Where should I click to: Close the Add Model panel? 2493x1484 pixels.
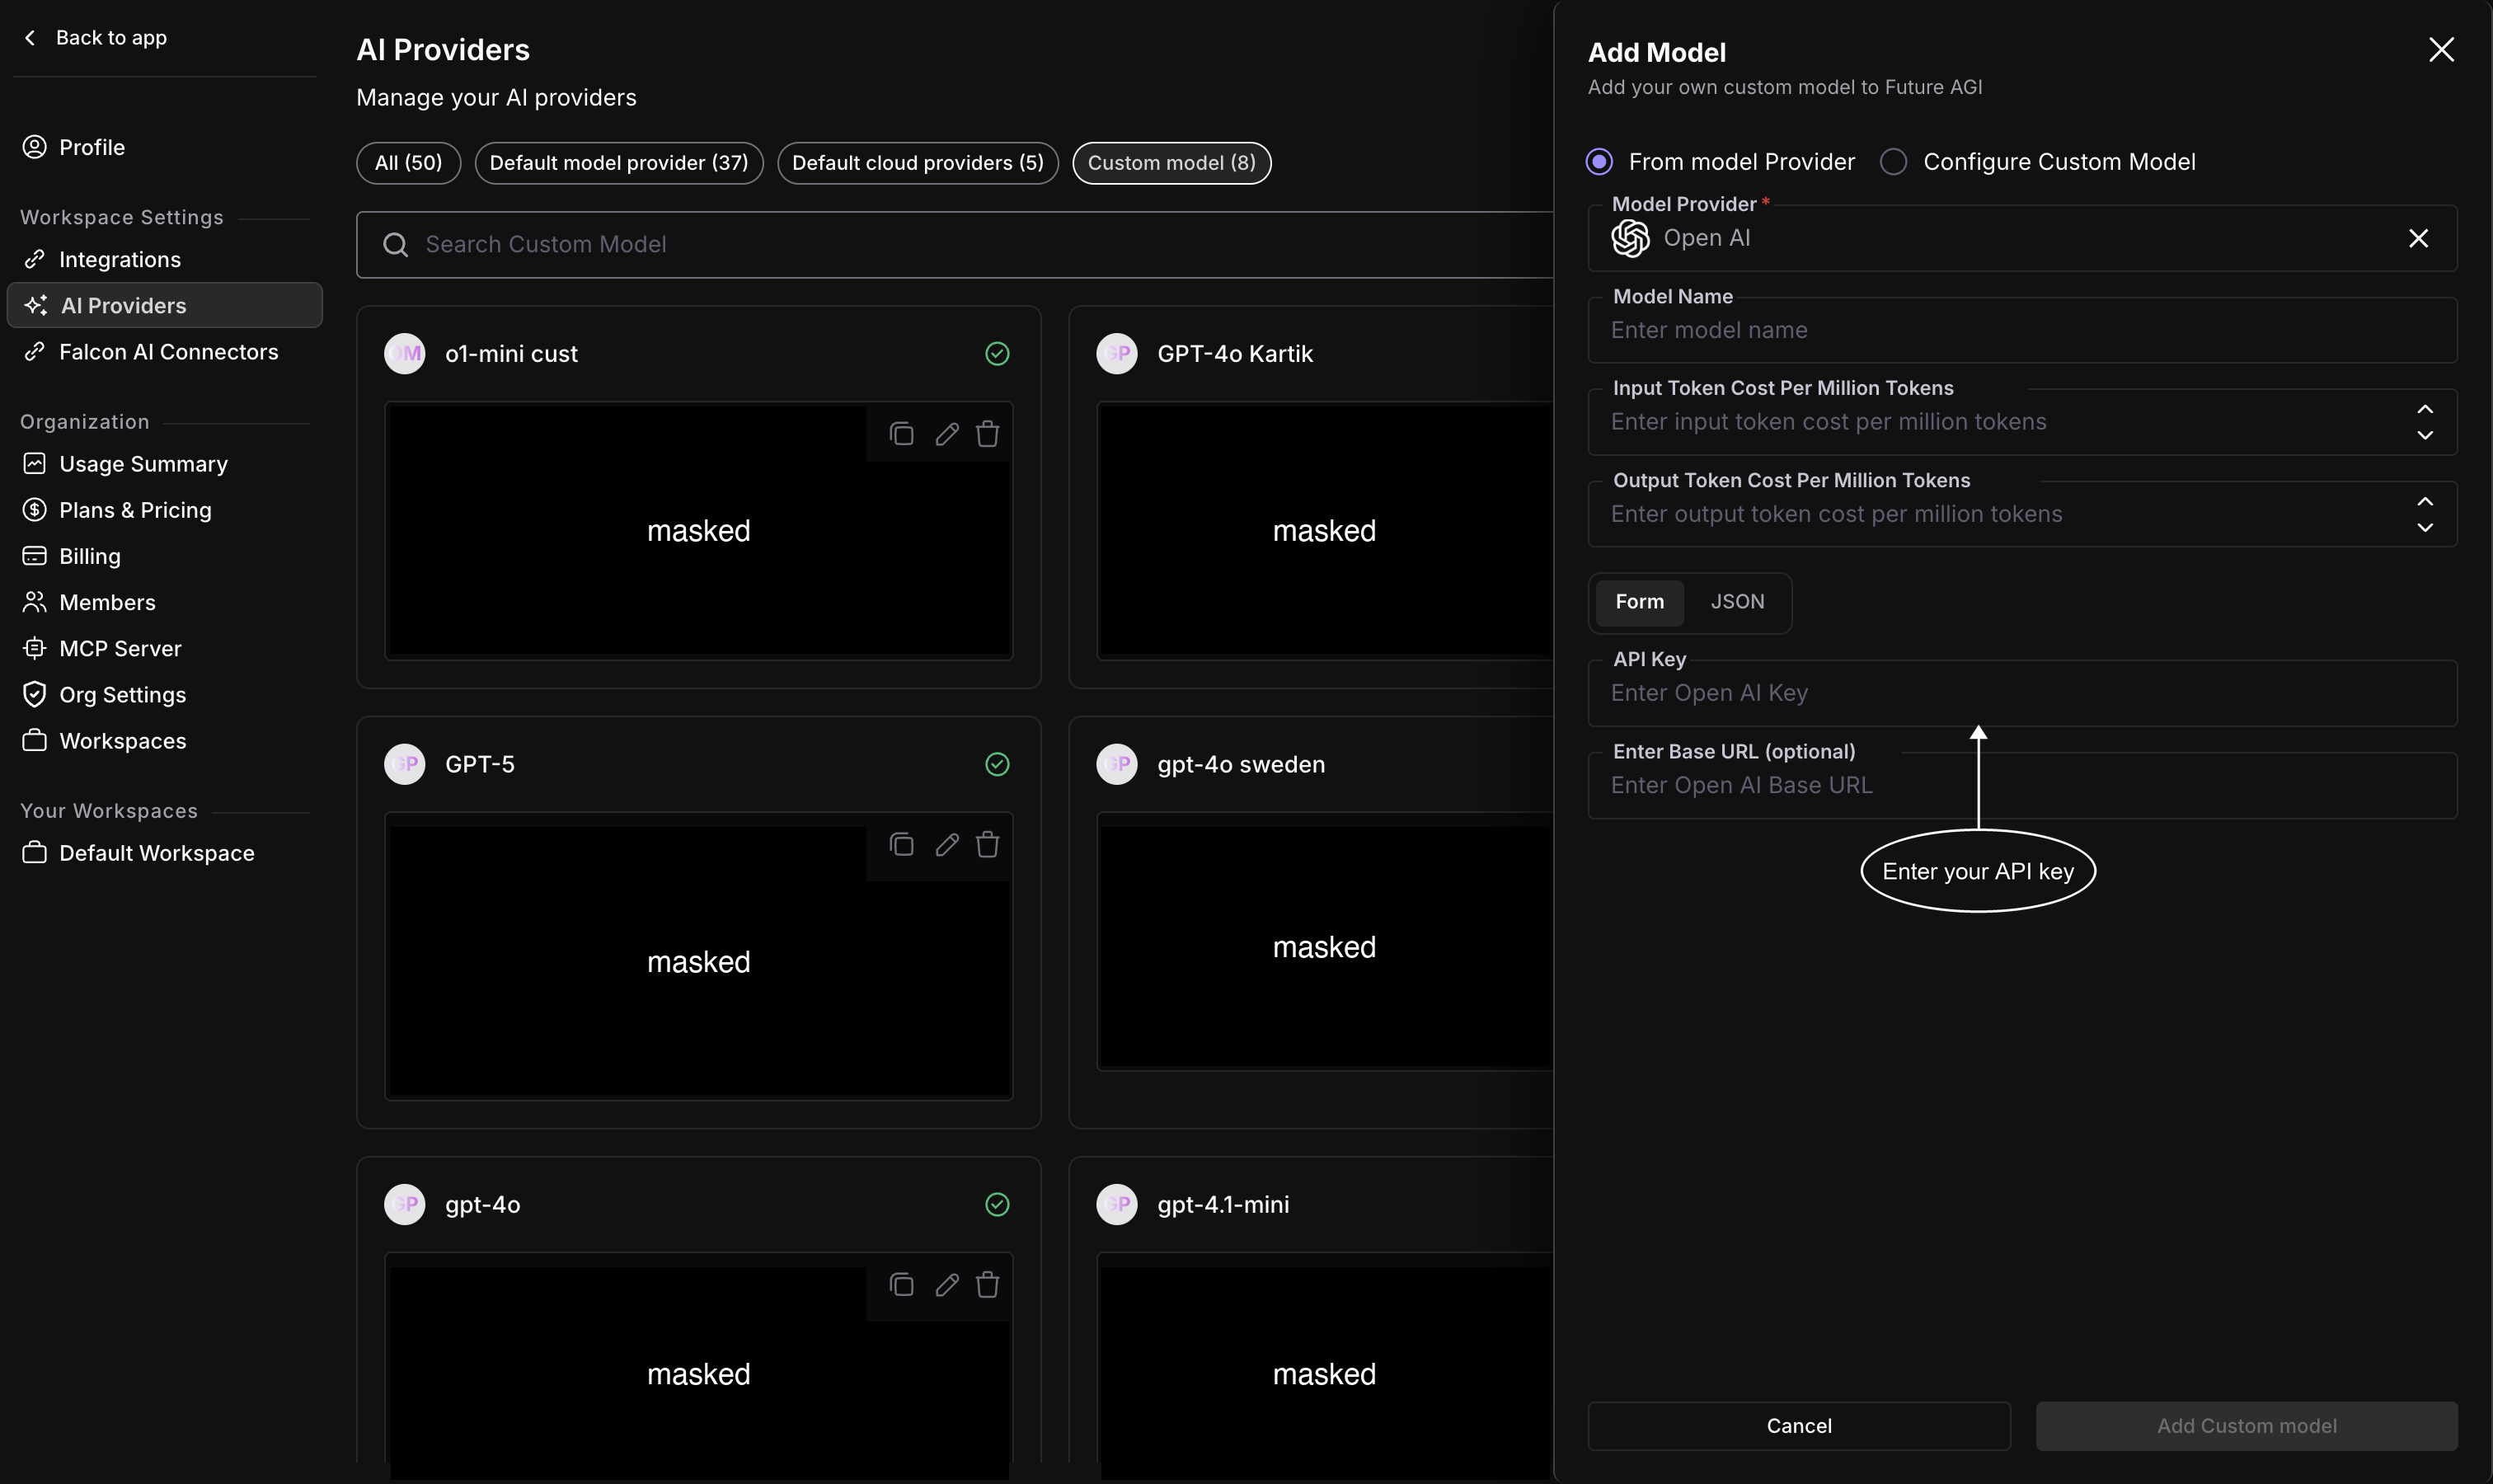pyautogui.click(x=2441, y=50)
